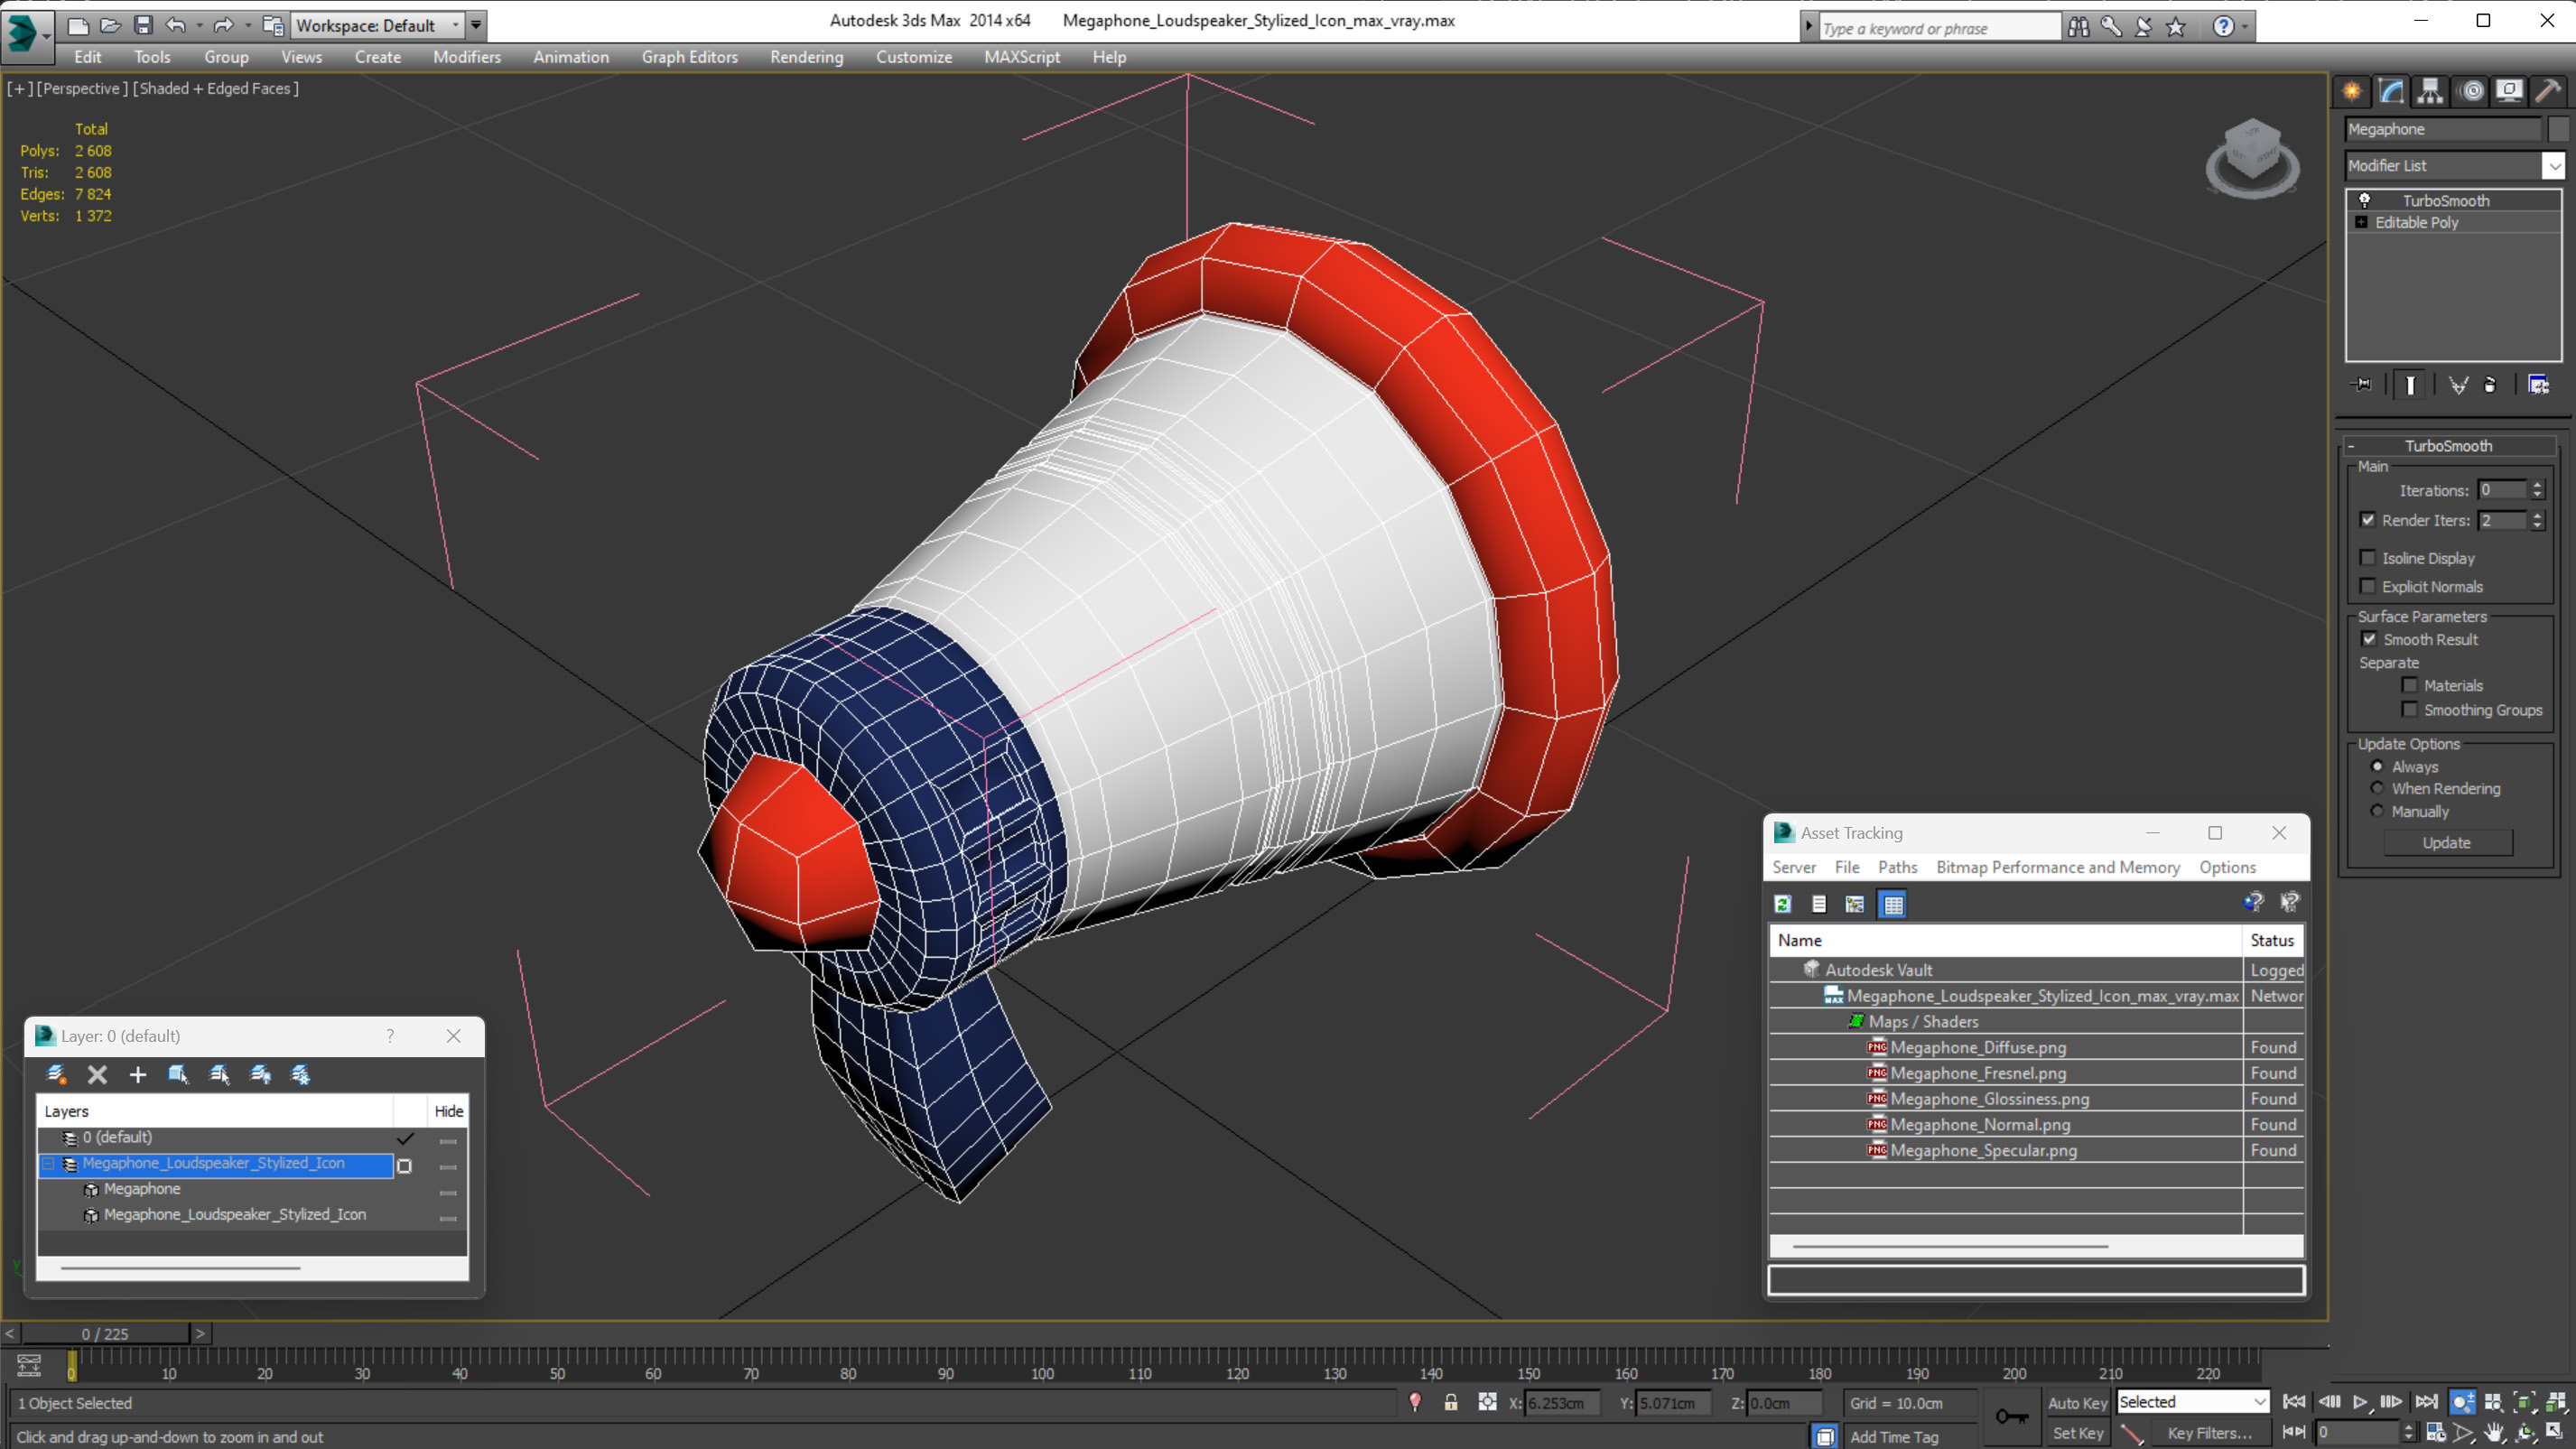Open key mode Selected dropdown
Image resolution: width=2576 pixels, height=1449 pixels.
click(2192, 1402)
